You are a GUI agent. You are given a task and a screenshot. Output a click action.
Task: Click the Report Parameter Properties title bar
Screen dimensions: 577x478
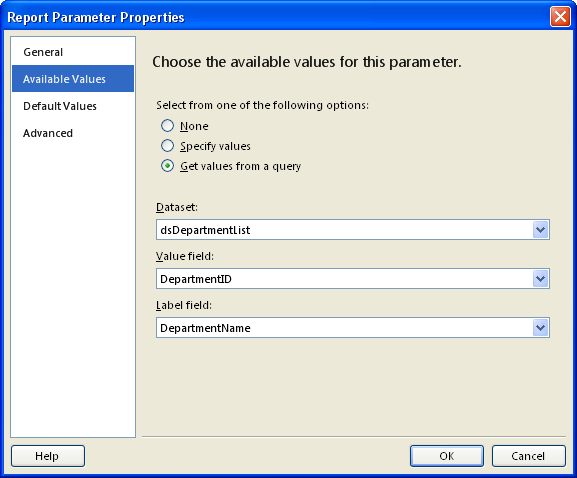pyautogui.click(x=276, y=17)
